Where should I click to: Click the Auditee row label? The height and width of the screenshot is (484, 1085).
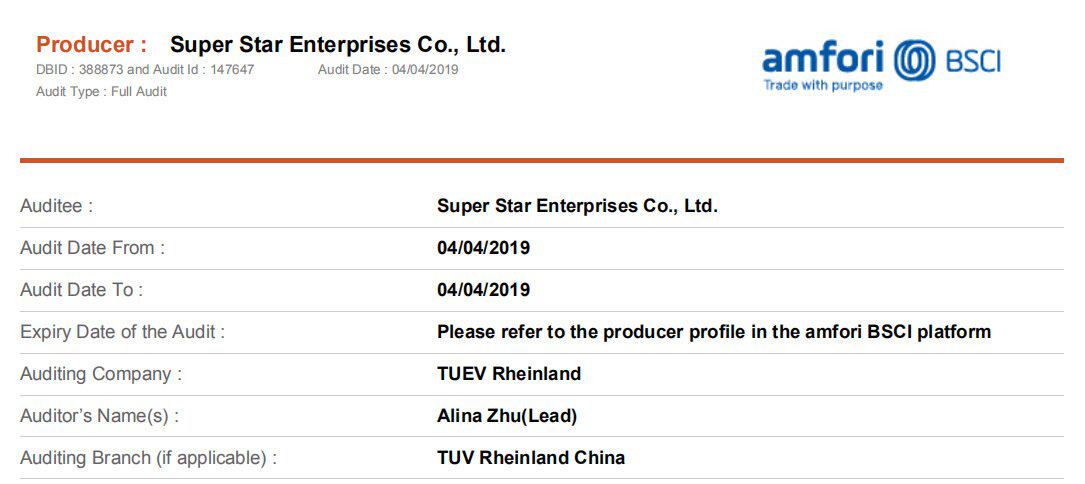coord(56,206)
